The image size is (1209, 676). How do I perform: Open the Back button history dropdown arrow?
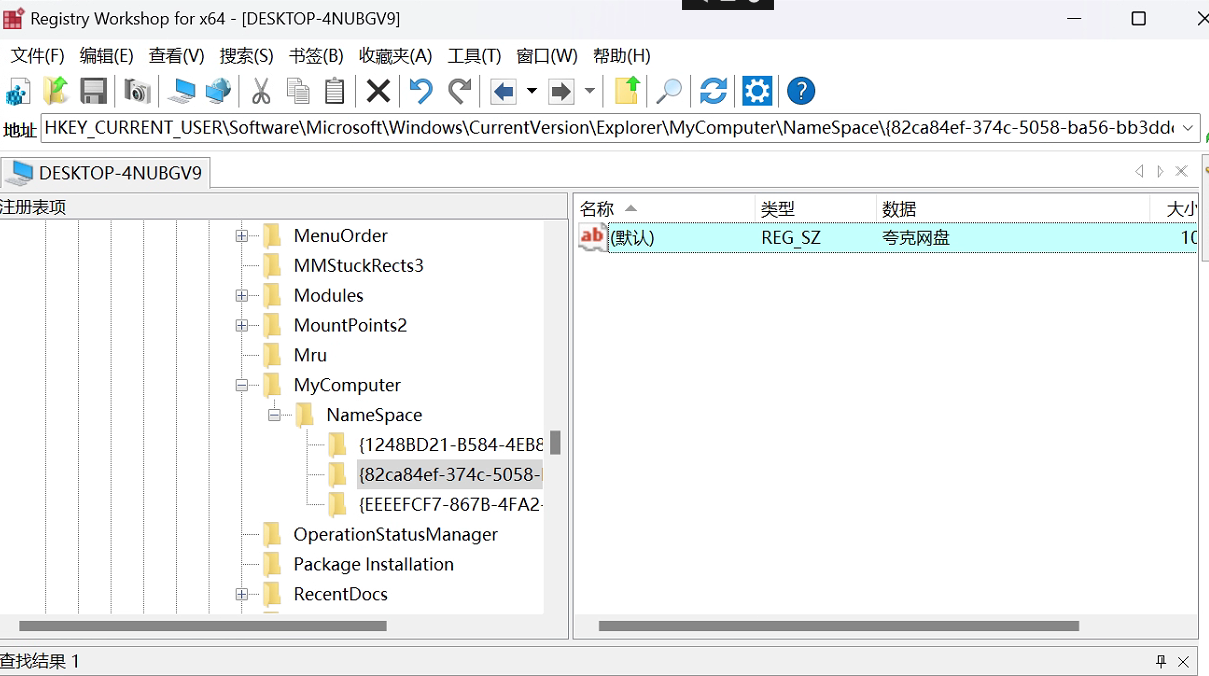tap(532, 92)
